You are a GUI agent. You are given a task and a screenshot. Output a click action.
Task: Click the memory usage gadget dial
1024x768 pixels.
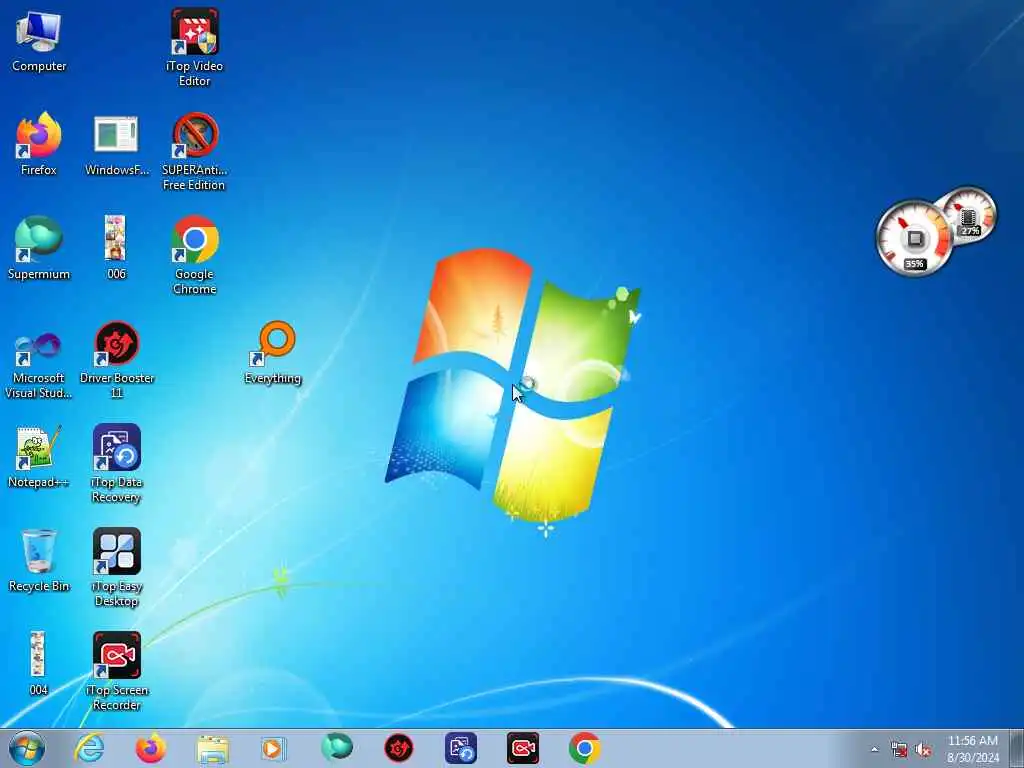pos(969,216)
